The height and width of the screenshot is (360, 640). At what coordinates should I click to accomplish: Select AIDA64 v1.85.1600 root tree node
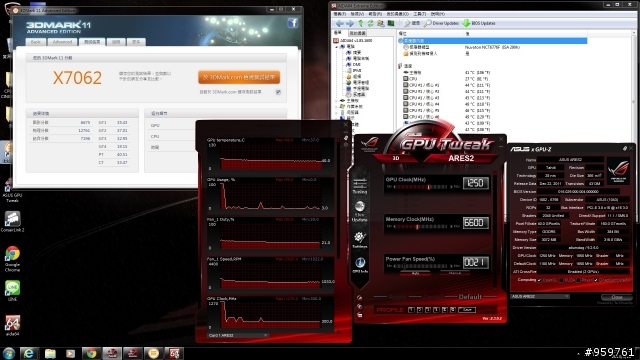click(x=353, y=41)
